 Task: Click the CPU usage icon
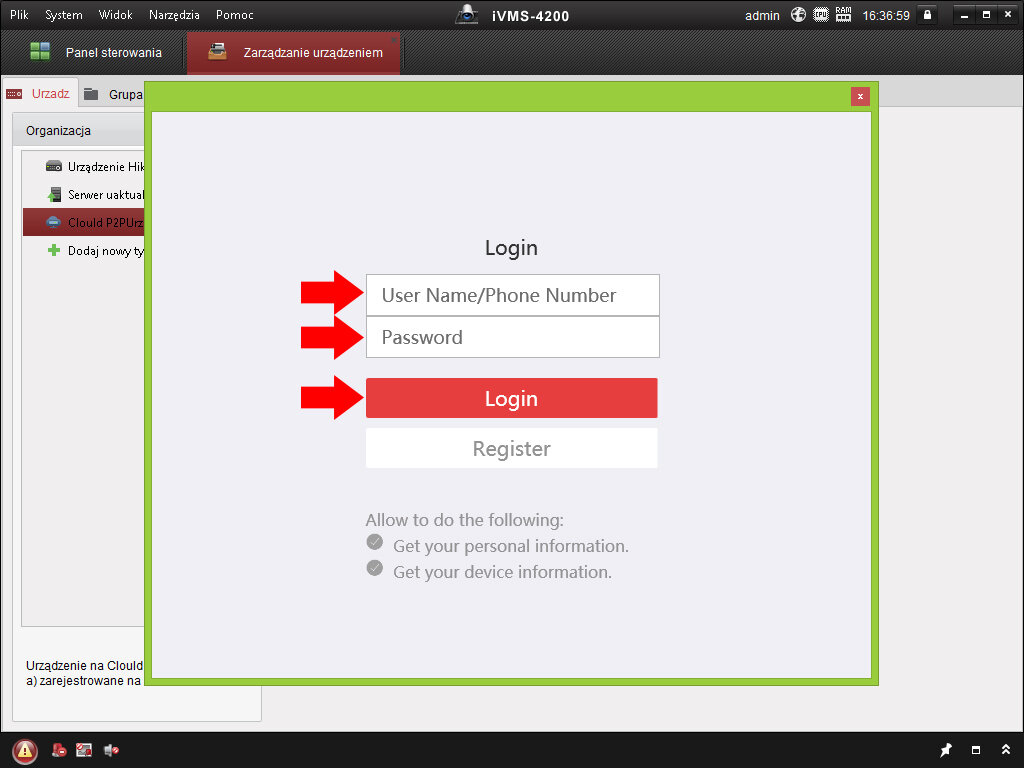point(821,15)
